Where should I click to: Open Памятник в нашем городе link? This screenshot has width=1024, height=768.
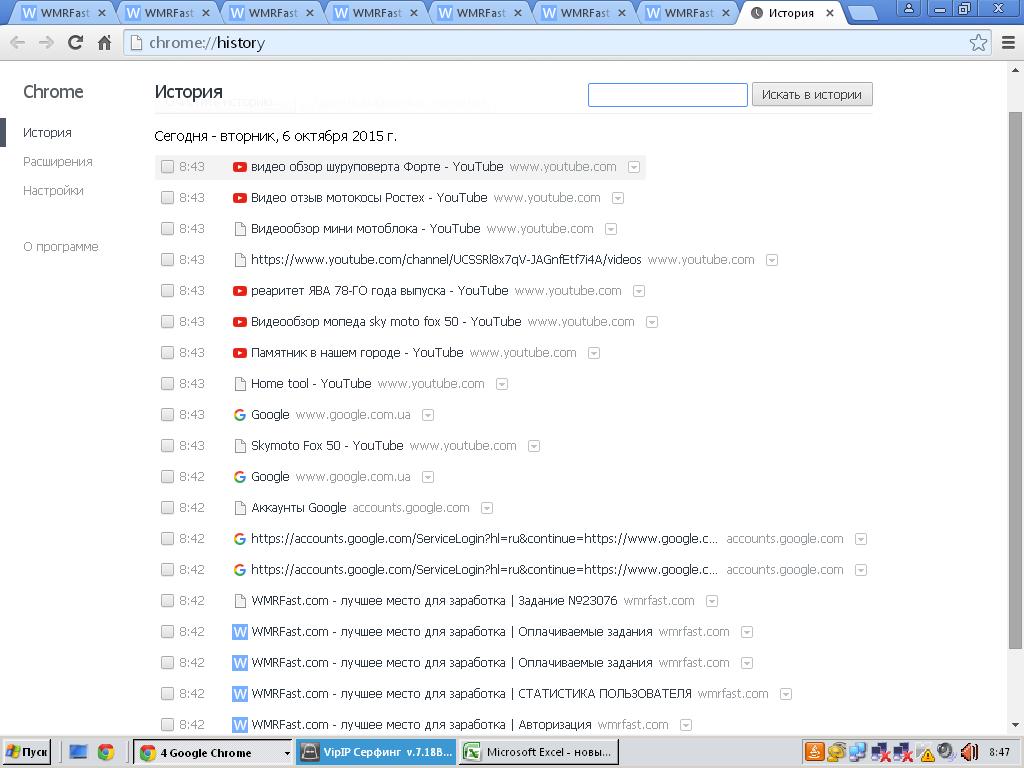(x=357, y=353)
